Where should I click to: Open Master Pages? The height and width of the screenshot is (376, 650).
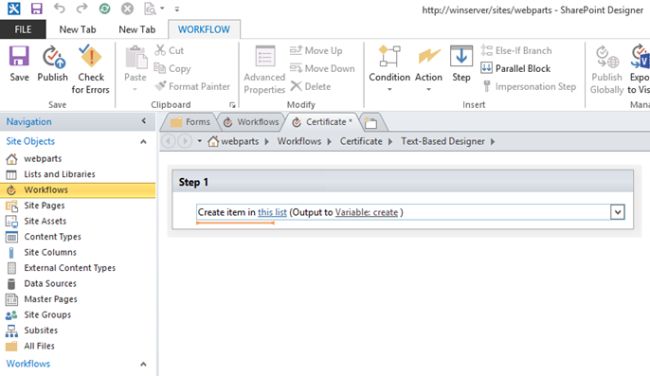(x=41, y=299)
